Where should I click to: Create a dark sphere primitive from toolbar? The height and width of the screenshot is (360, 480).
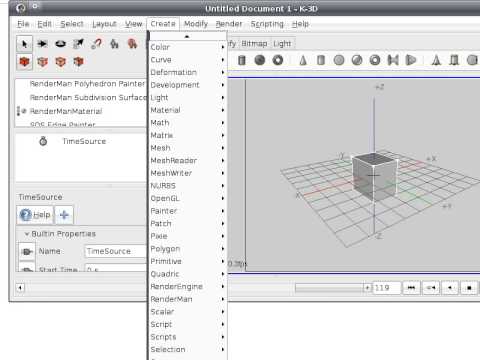(260, 60)
